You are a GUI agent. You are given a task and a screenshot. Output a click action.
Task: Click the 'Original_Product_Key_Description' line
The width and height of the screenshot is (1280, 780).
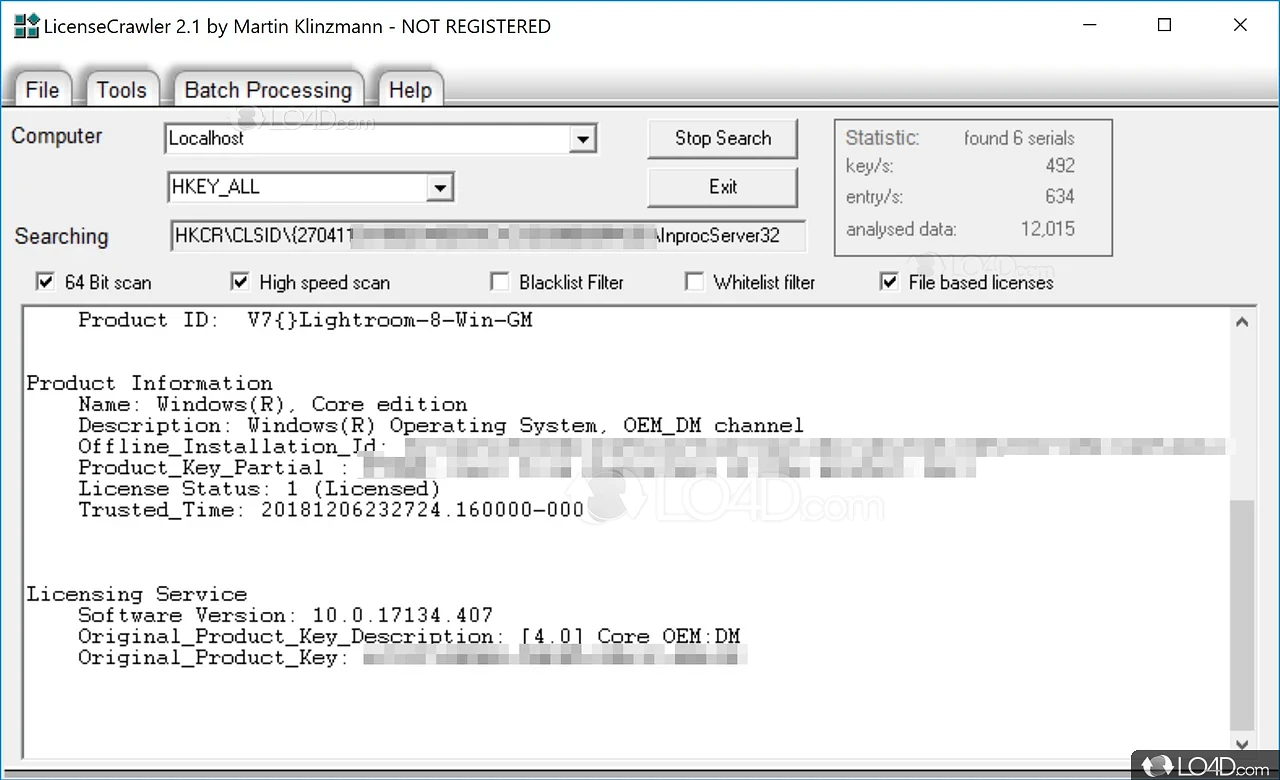point(409,636)
